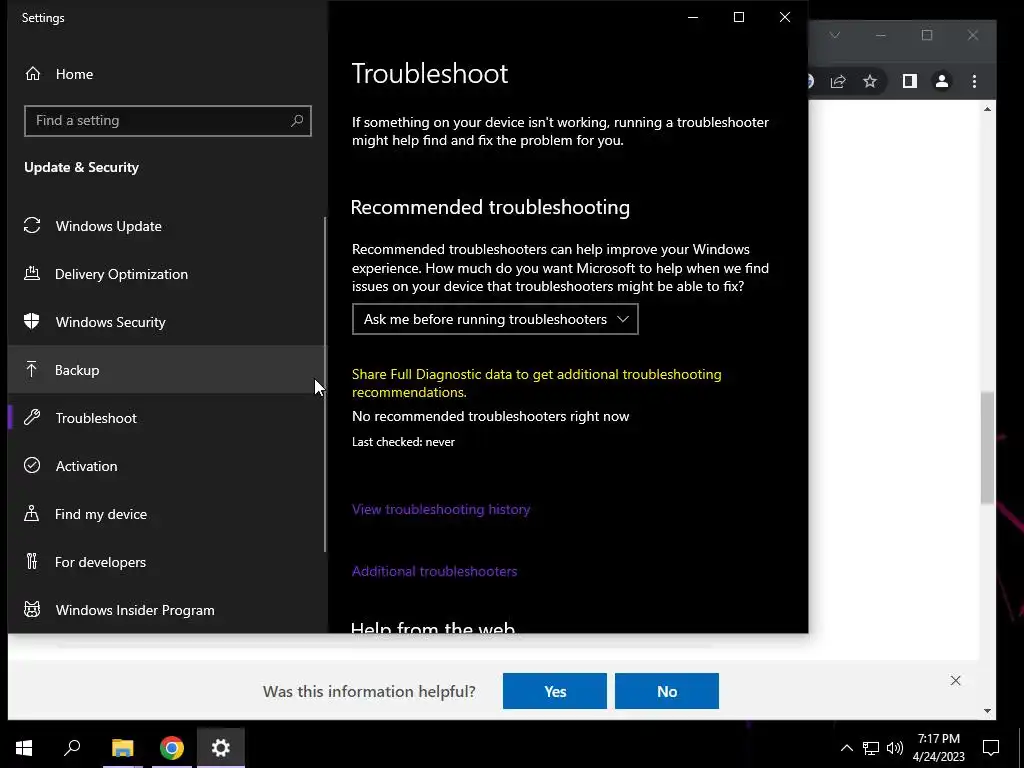Open Chrome profile avatar menu
Screen dimensions: 1024x768
[x=942, y=81]
